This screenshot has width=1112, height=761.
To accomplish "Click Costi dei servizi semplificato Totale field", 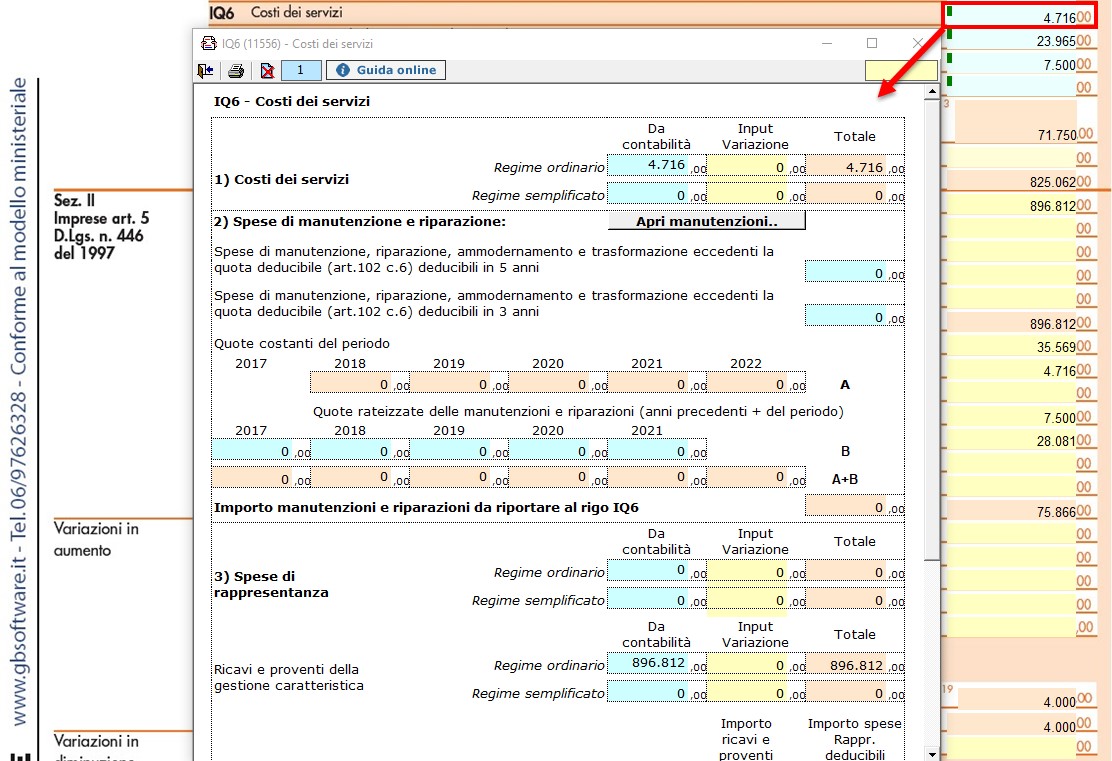I will click(x=855, y=194).
